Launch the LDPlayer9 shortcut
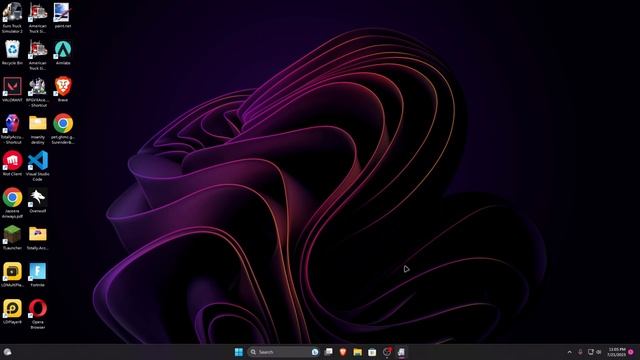The height and width of the screenshot is (360, 640). coord(12,312)
